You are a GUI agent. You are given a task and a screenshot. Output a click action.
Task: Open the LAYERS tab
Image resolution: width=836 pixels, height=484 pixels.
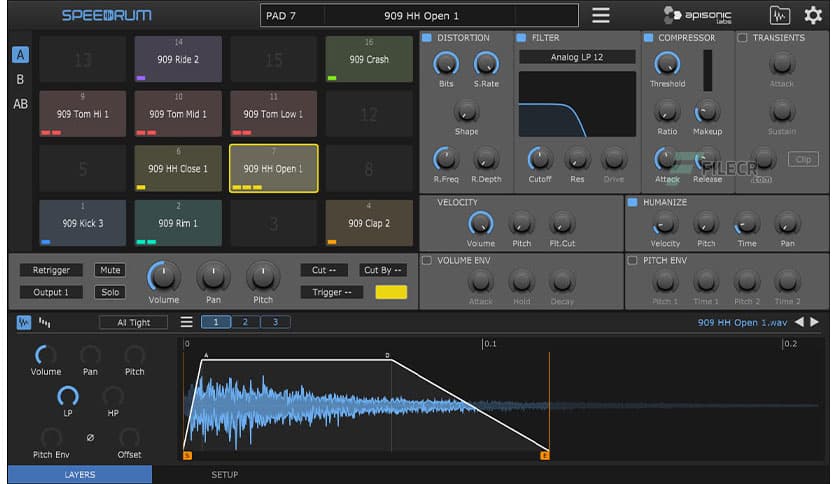pos(80,474)
